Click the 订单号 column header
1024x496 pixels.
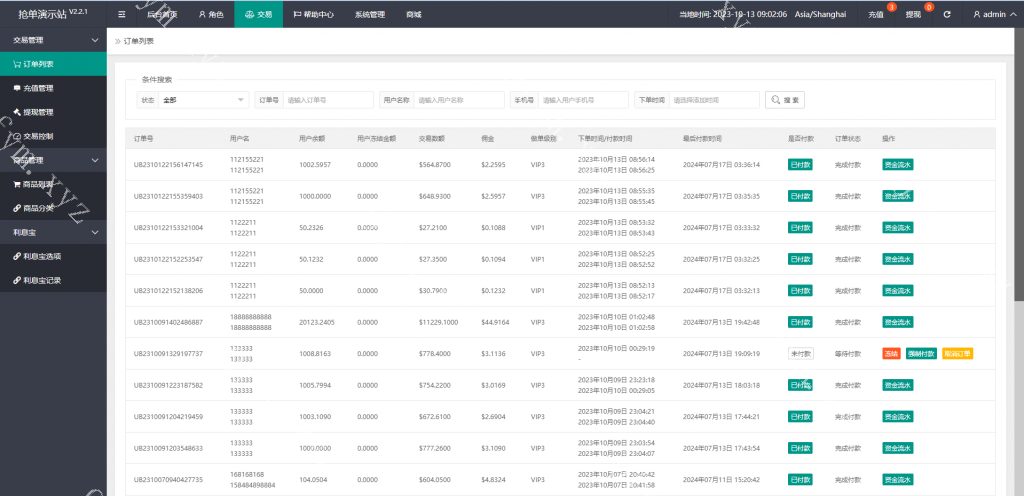[x=144, y=139]
